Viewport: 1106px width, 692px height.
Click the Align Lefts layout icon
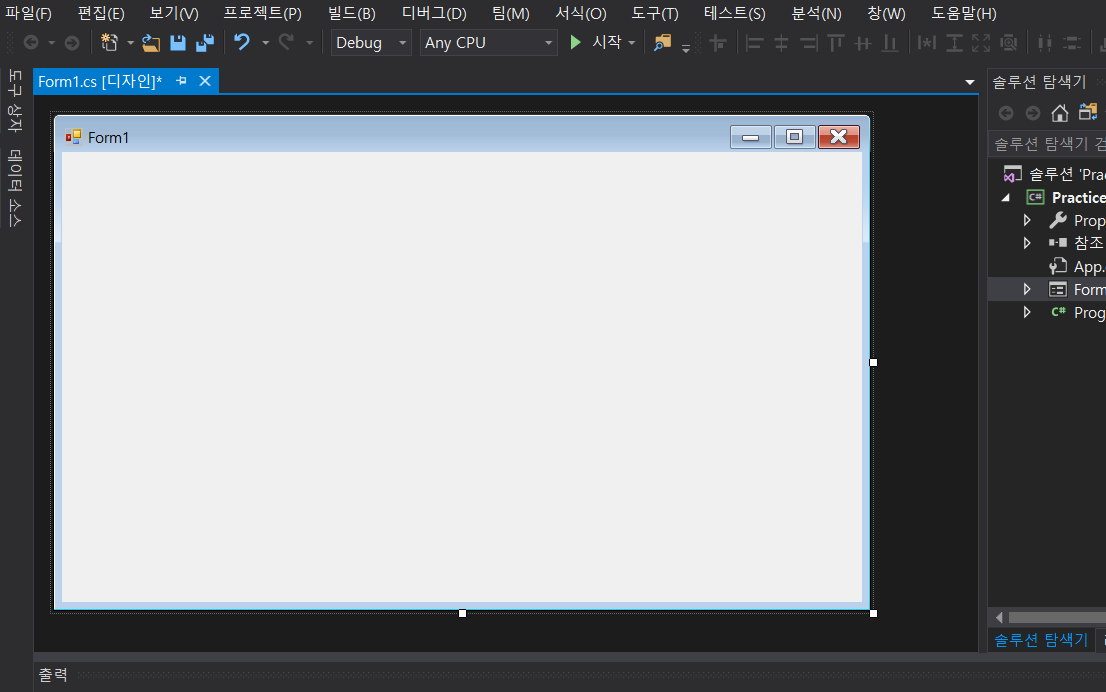755,43
